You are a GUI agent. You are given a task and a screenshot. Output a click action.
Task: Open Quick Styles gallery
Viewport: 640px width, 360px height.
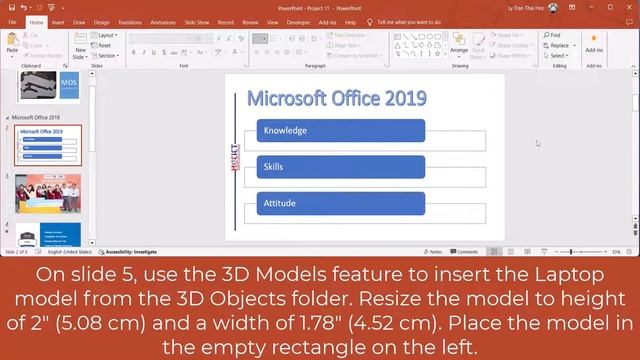[x=478, y=46]
